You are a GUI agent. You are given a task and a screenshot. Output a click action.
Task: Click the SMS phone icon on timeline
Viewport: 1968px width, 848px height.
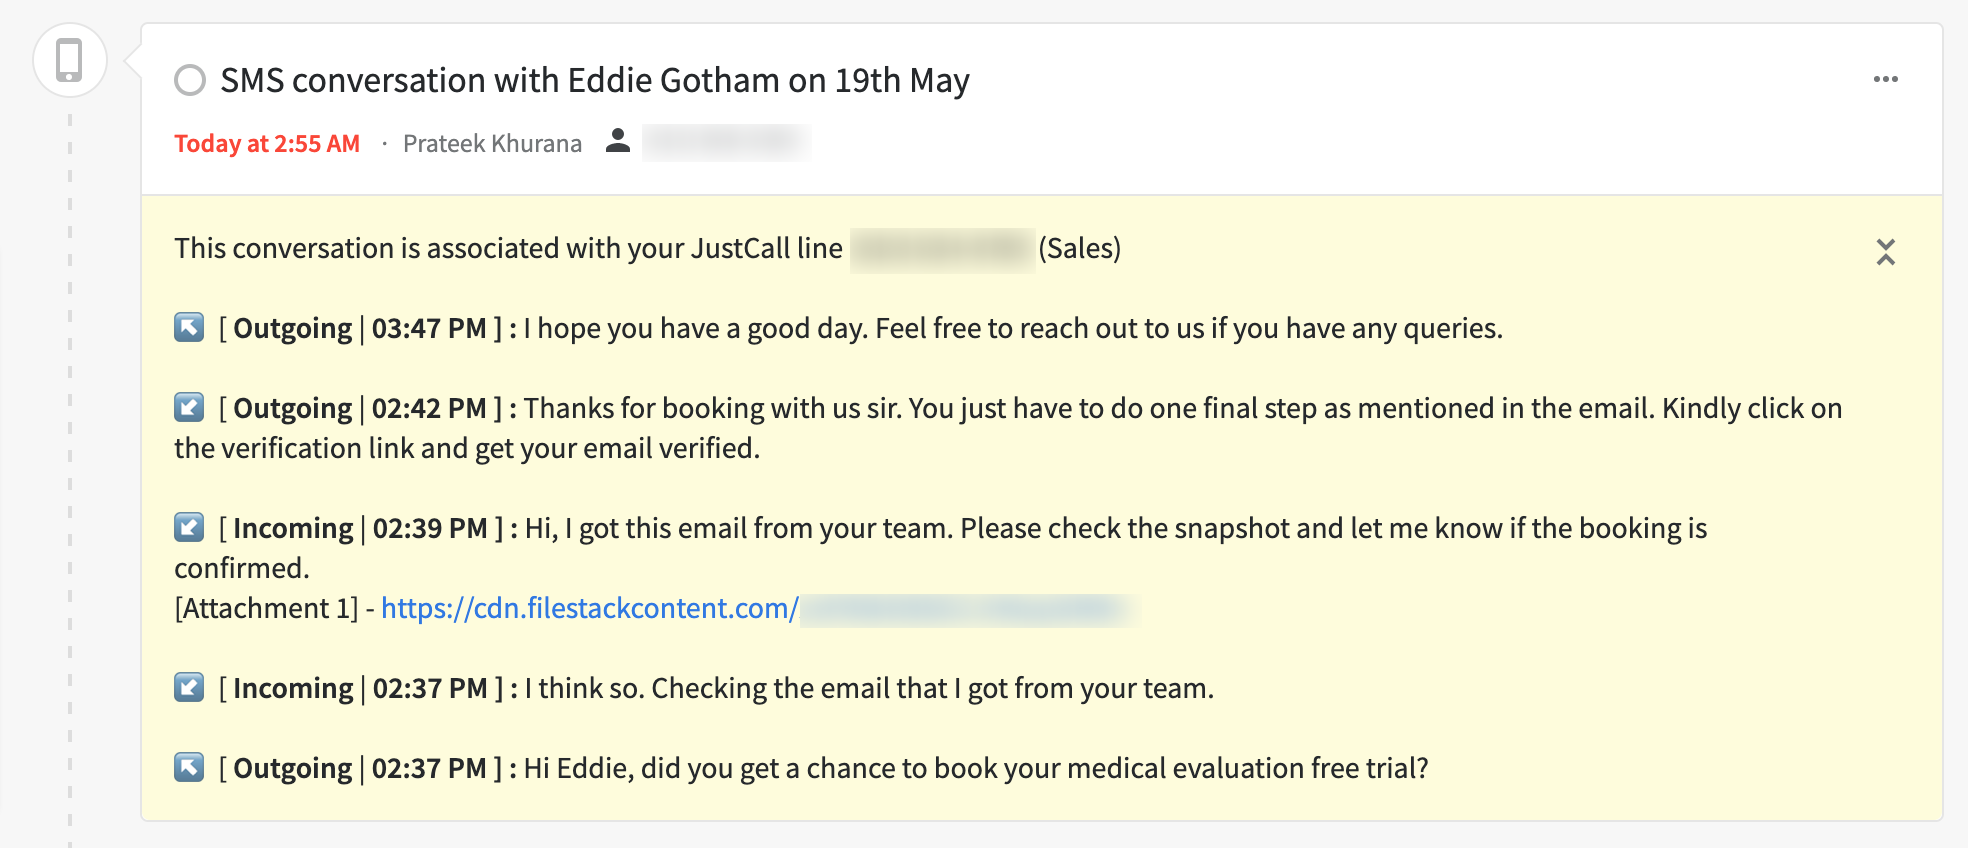coord(69,60)
